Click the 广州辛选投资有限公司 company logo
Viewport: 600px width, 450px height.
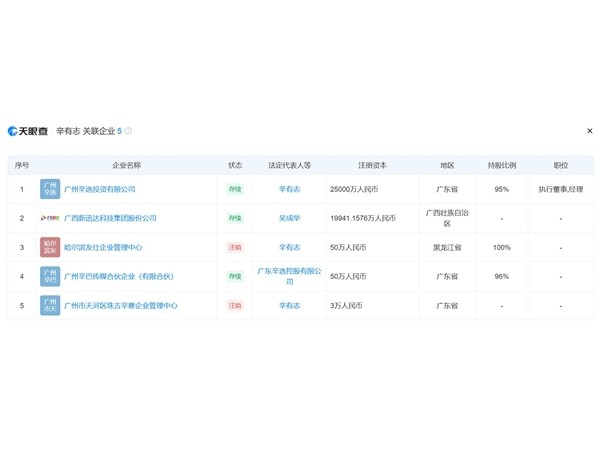50,189
